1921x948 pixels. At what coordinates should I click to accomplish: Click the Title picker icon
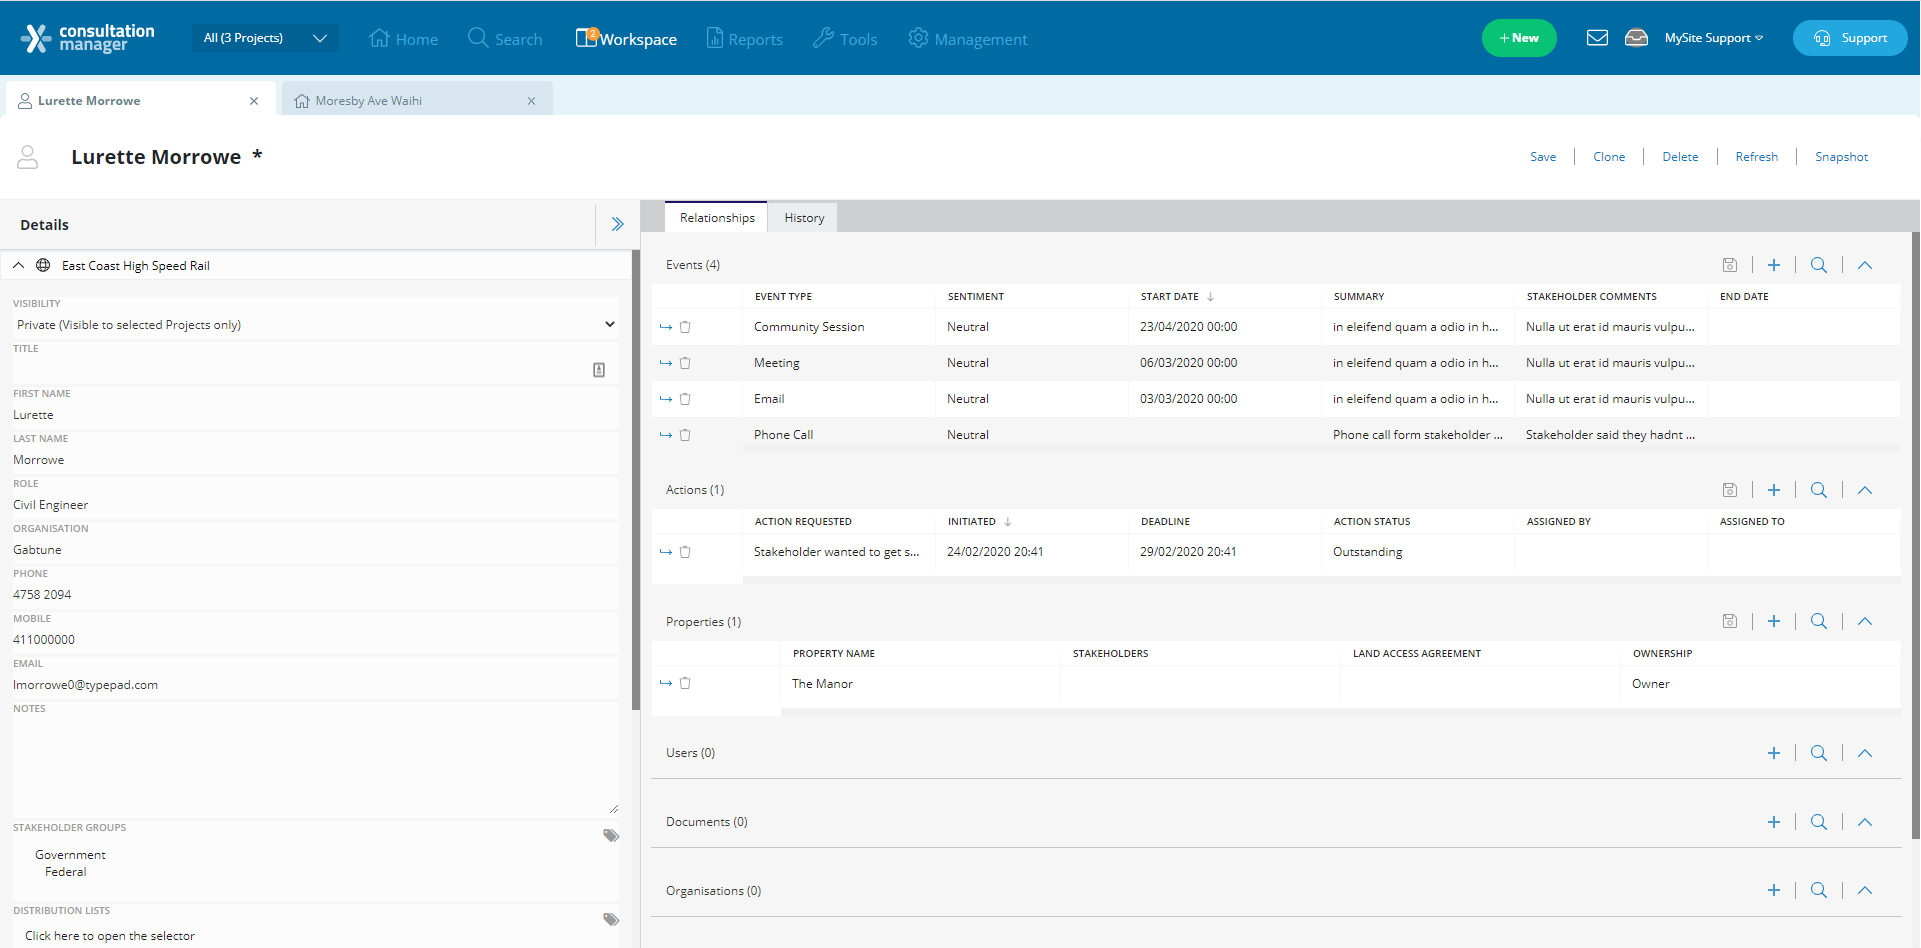[x=599, y=370]
